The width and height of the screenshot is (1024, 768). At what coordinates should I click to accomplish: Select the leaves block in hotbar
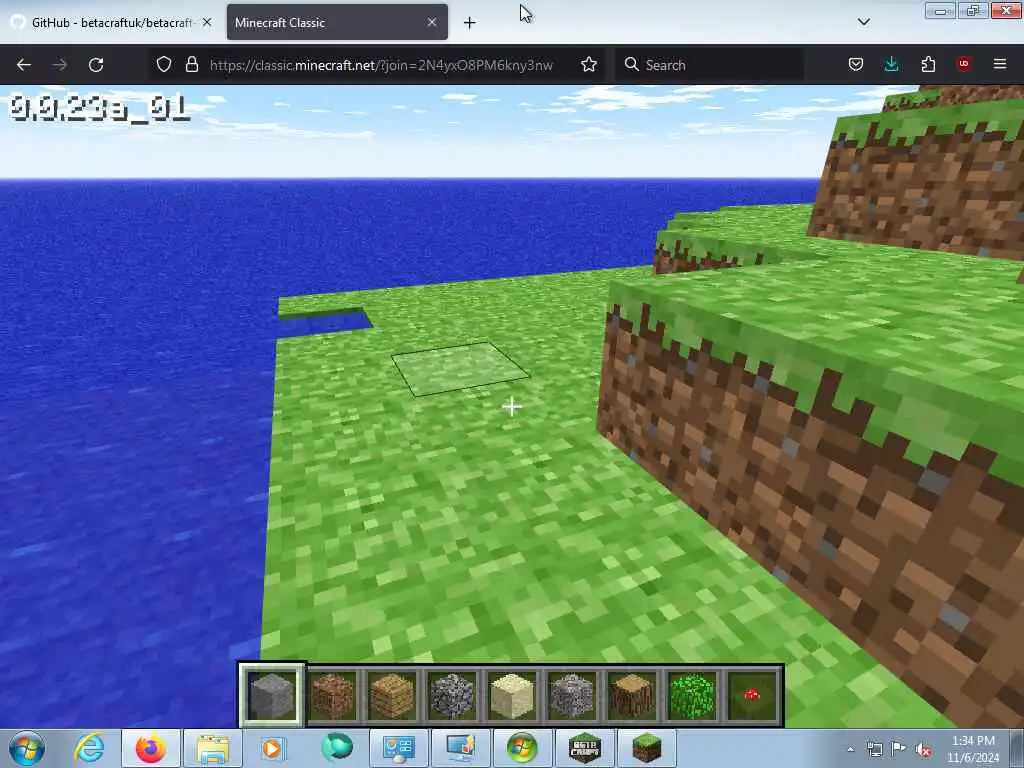click(692, 696)
